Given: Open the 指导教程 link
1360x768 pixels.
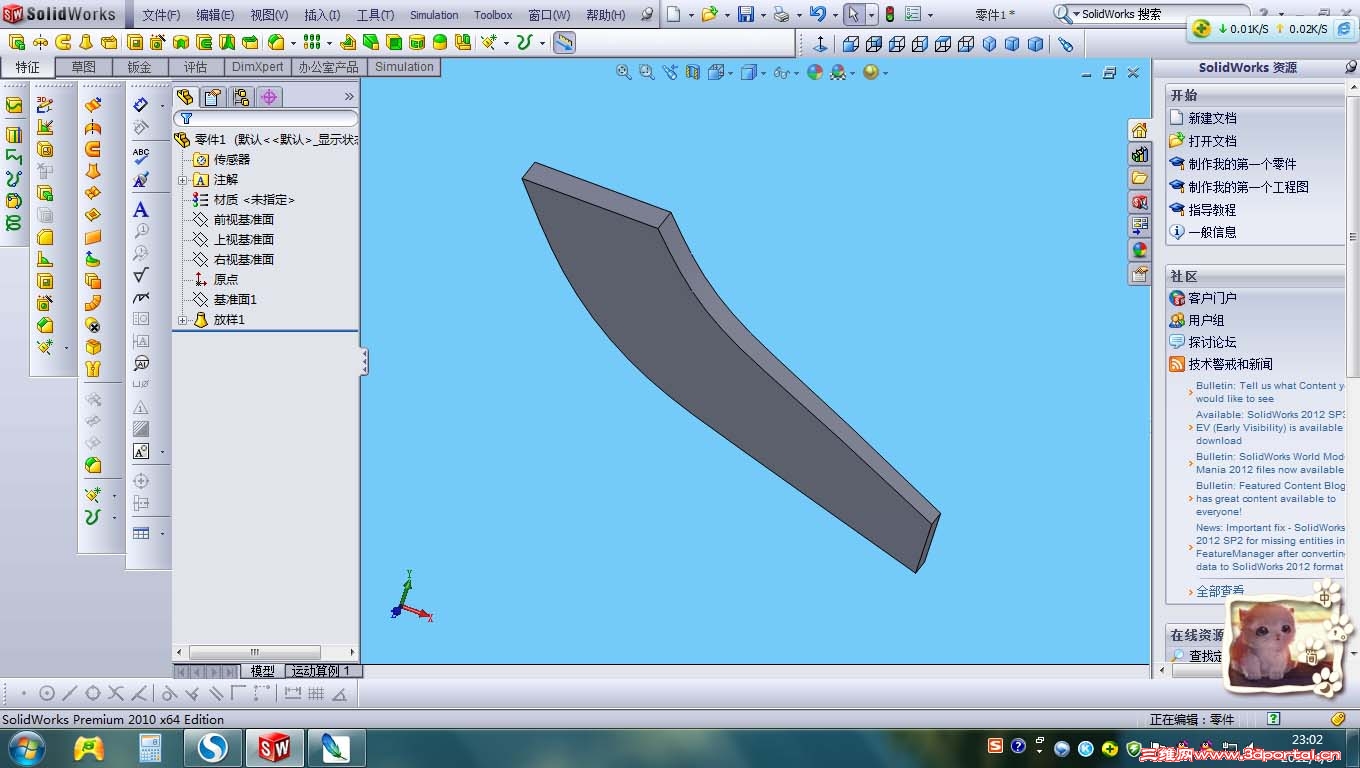Looking at the screenshot, I should pyautogui.click(x=1212, y=210).
